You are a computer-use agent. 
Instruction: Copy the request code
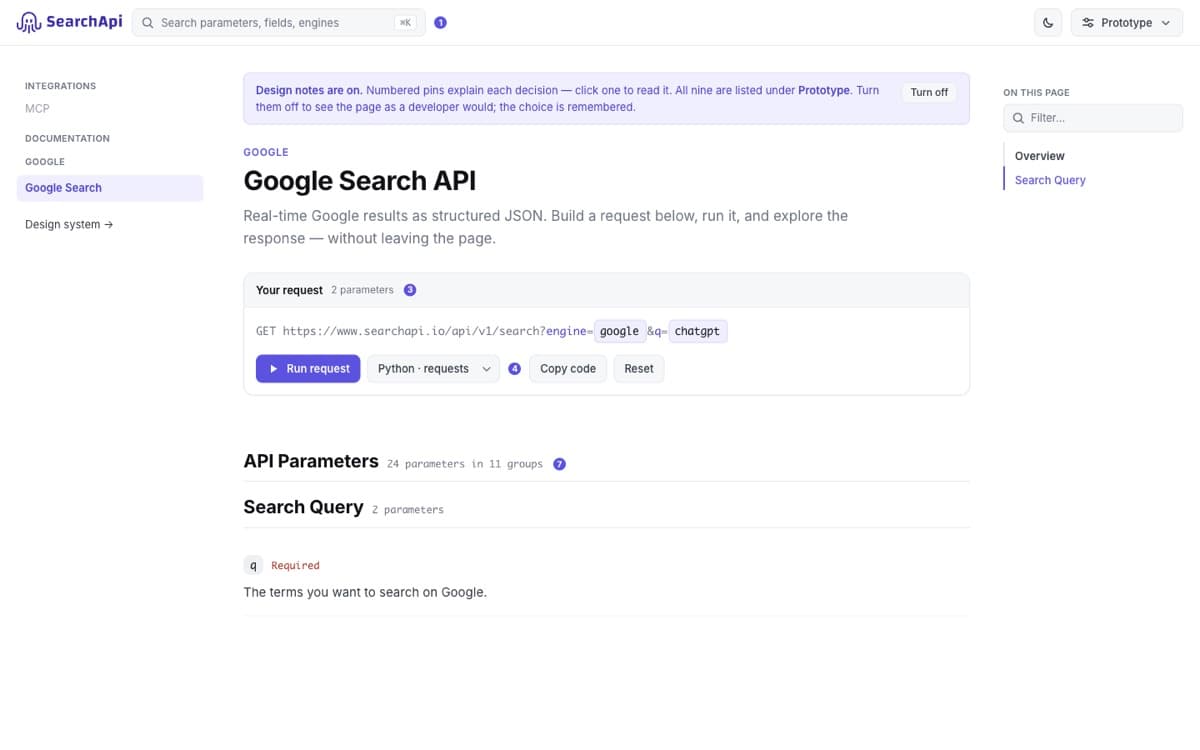pyautogui.click(x=568, y=369)
